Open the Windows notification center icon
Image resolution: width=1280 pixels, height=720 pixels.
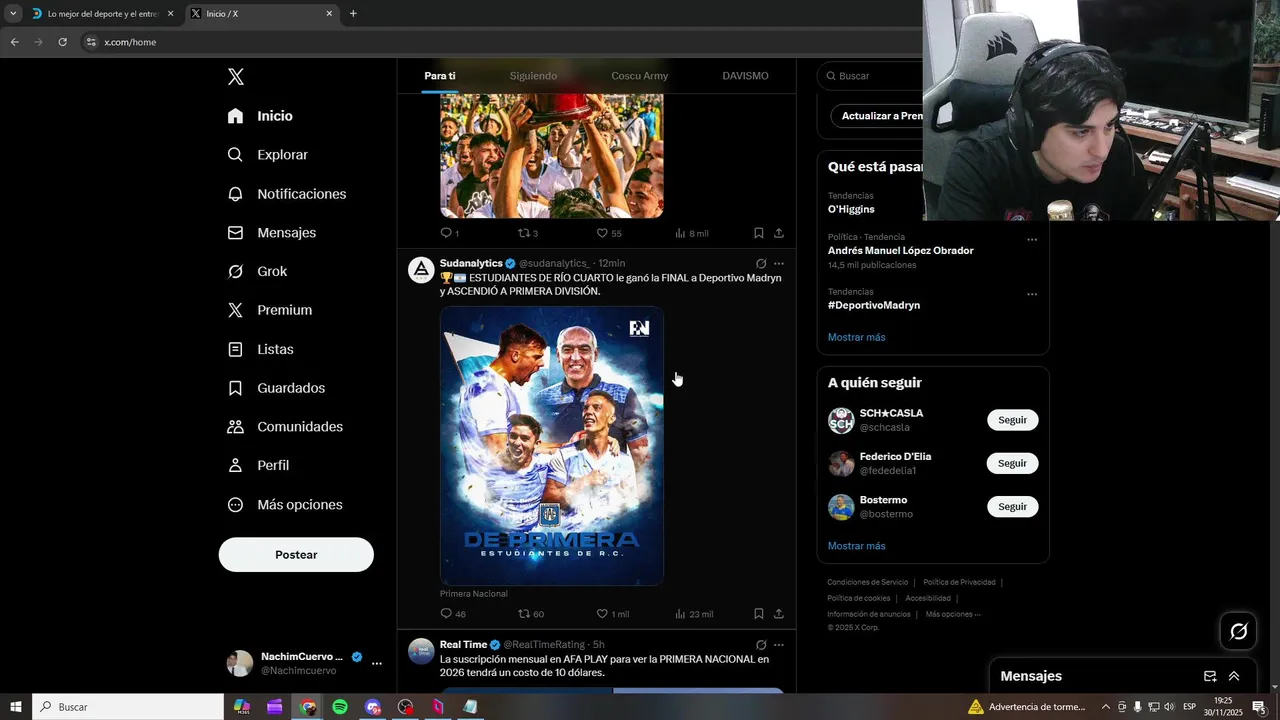tap(1259, 707)
